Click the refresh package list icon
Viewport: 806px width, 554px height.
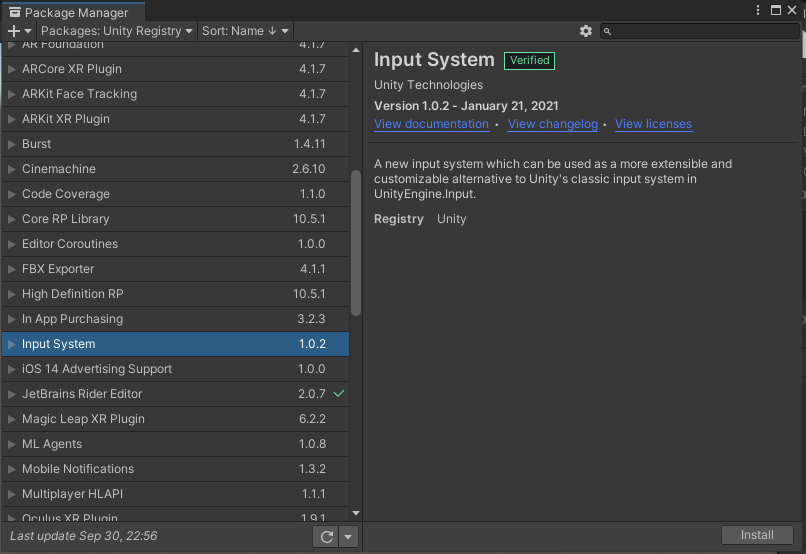326,537
